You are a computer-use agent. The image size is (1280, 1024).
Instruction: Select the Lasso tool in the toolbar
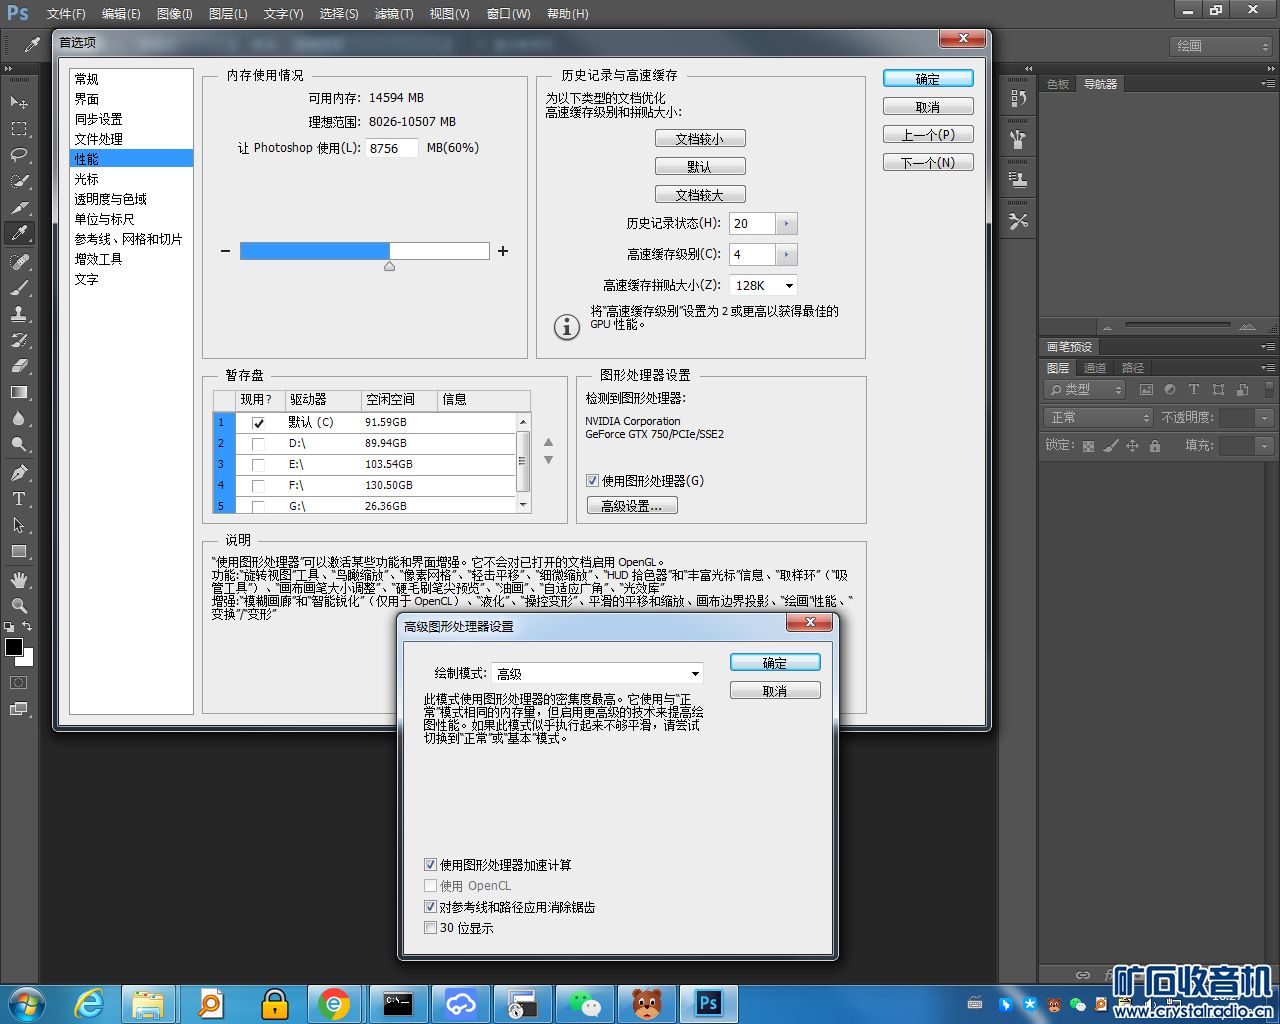[19, 155]
